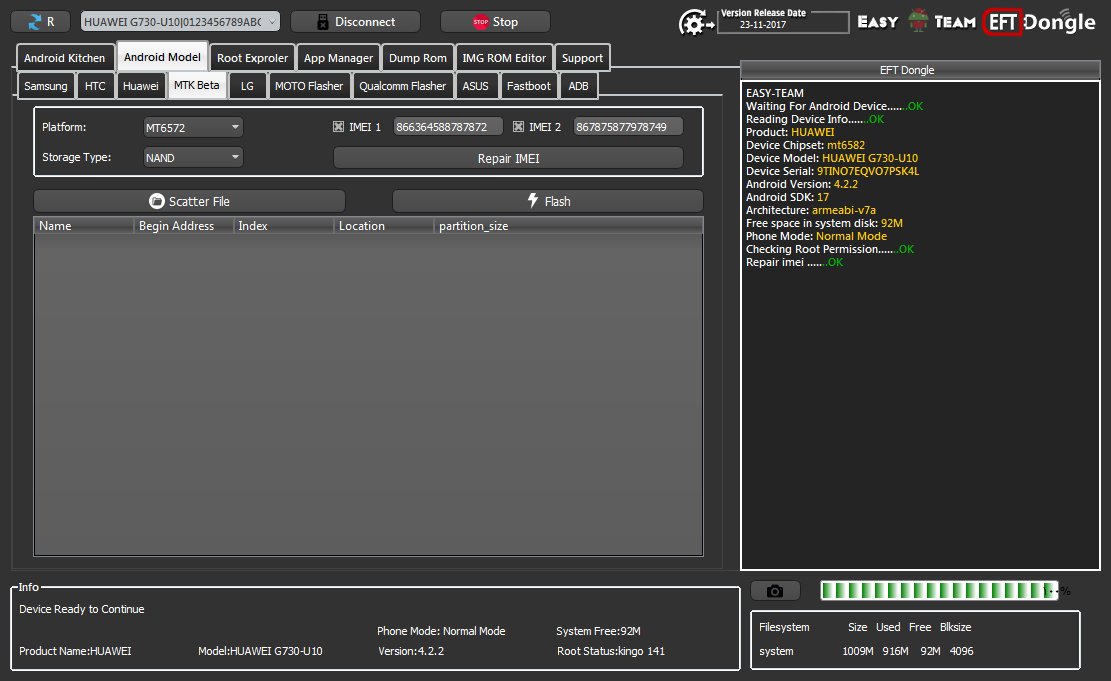1111x681 pixels.
Task: Open the Qualcomm Flasher sub-tab
Action: (402, 86)
